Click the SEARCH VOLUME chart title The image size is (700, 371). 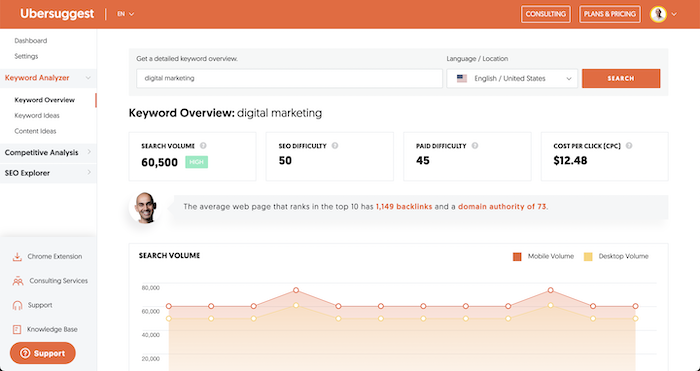click(x=169, y=256)
